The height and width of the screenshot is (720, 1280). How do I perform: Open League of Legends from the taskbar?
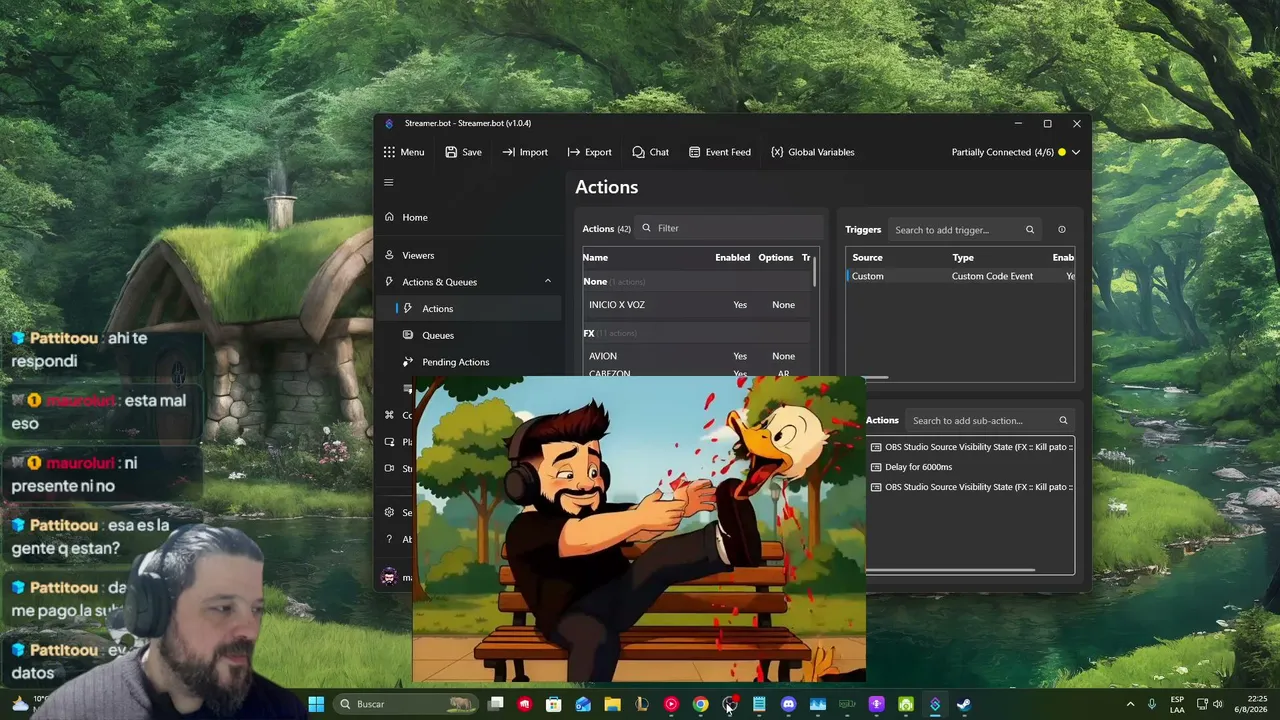(641, 704)
